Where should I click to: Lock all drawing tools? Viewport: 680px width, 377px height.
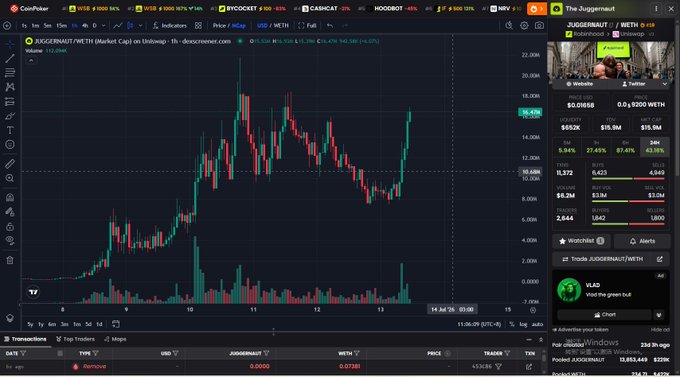10,226
